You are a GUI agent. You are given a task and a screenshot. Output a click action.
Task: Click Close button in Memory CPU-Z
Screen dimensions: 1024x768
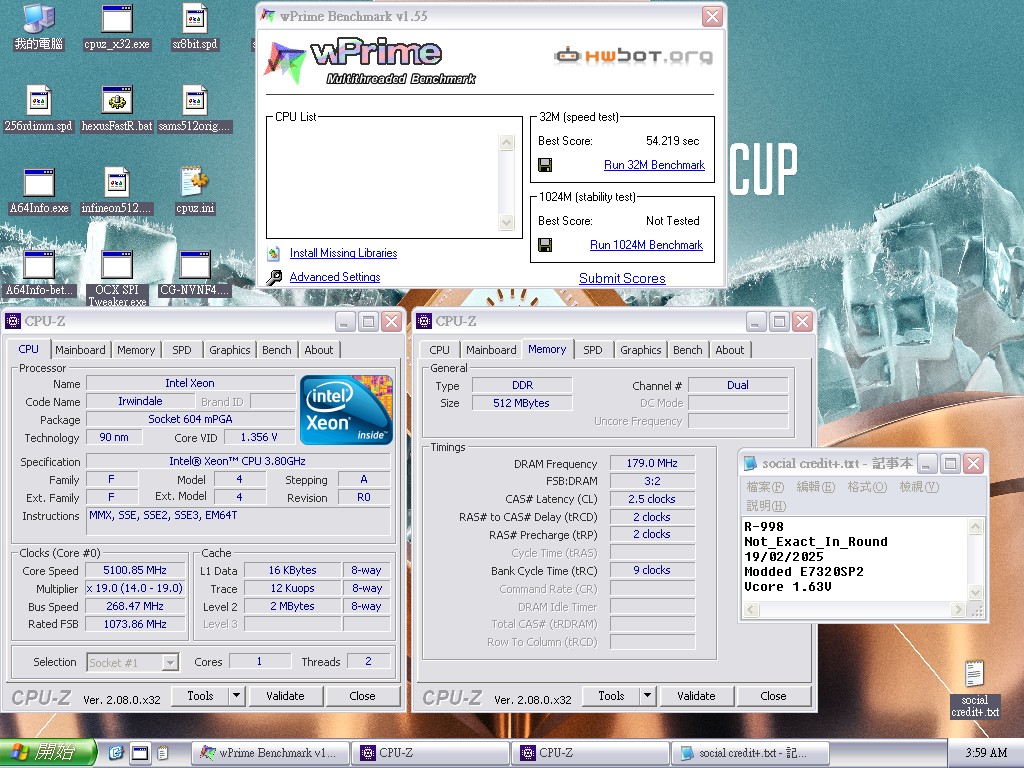[x=773, y=696]
